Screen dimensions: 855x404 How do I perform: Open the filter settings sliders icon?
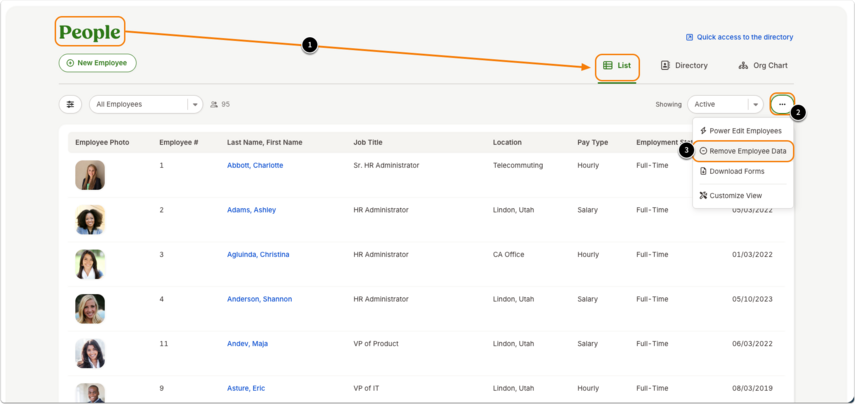tap(70, 104)
